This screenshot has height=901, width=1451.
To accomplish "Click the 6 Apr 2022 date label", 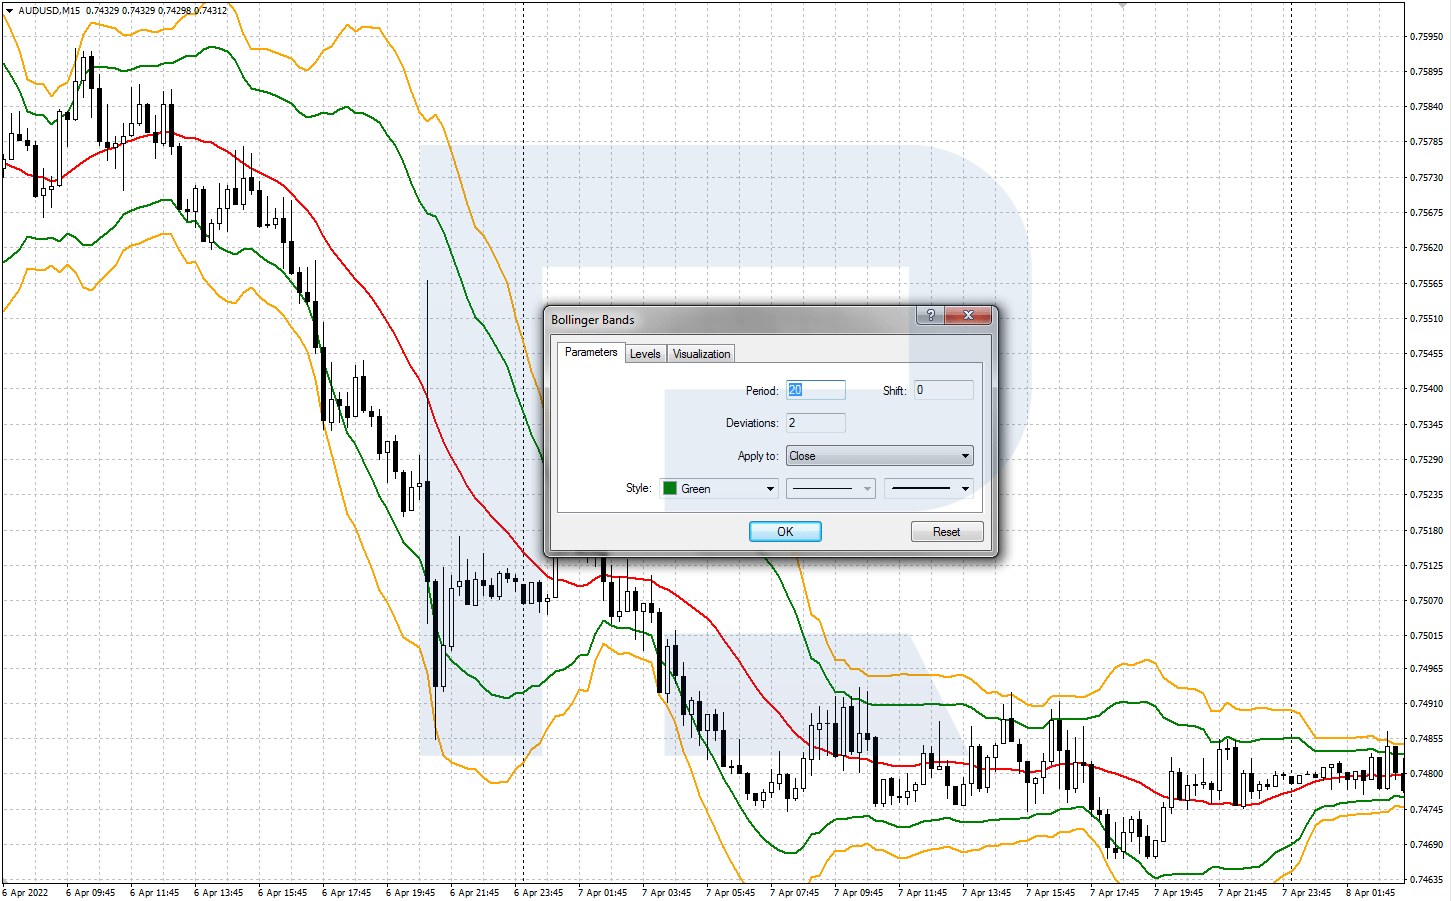I will click(x=23, y=891).
